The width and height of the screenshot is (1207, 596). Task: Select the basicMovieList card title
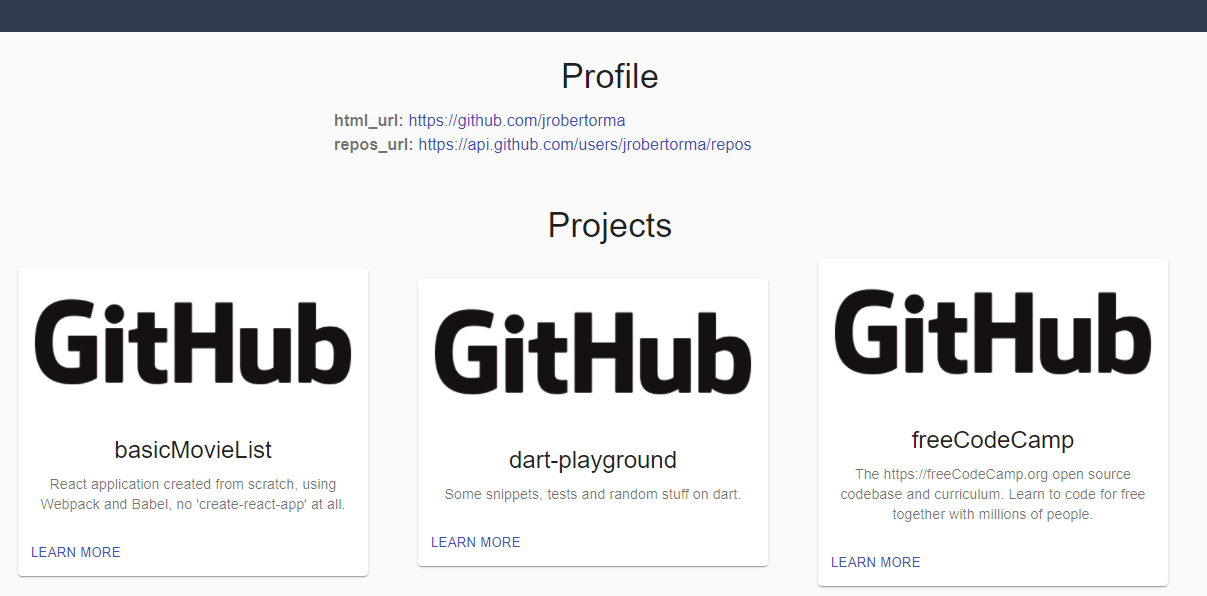pos(193,449)
